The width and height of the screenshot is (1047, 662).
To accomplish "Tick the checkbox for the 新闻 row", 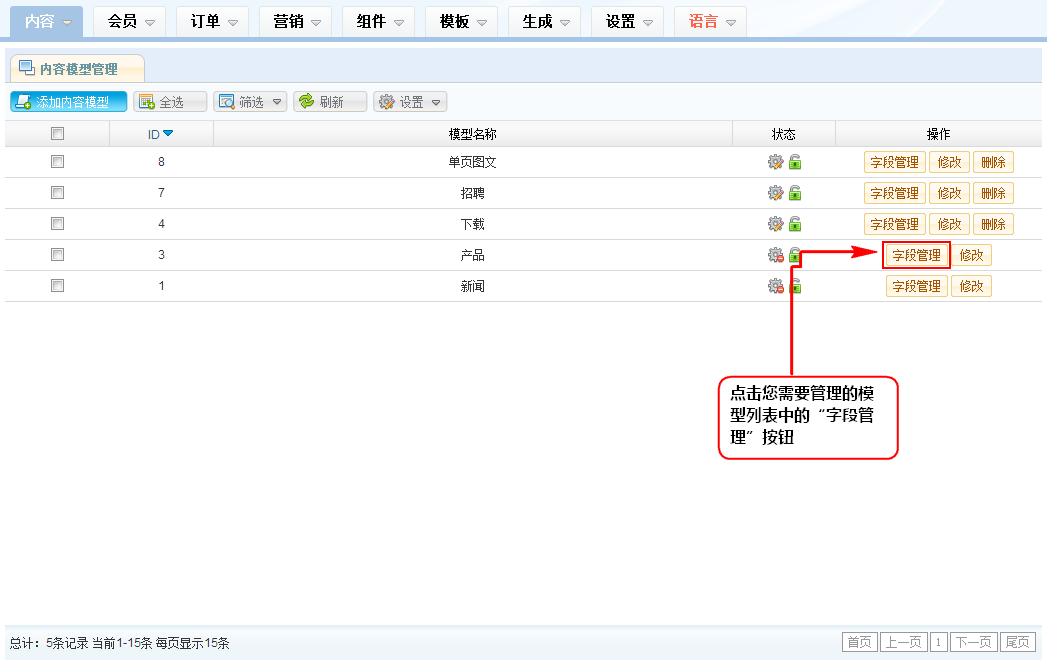I will (57, 286).
